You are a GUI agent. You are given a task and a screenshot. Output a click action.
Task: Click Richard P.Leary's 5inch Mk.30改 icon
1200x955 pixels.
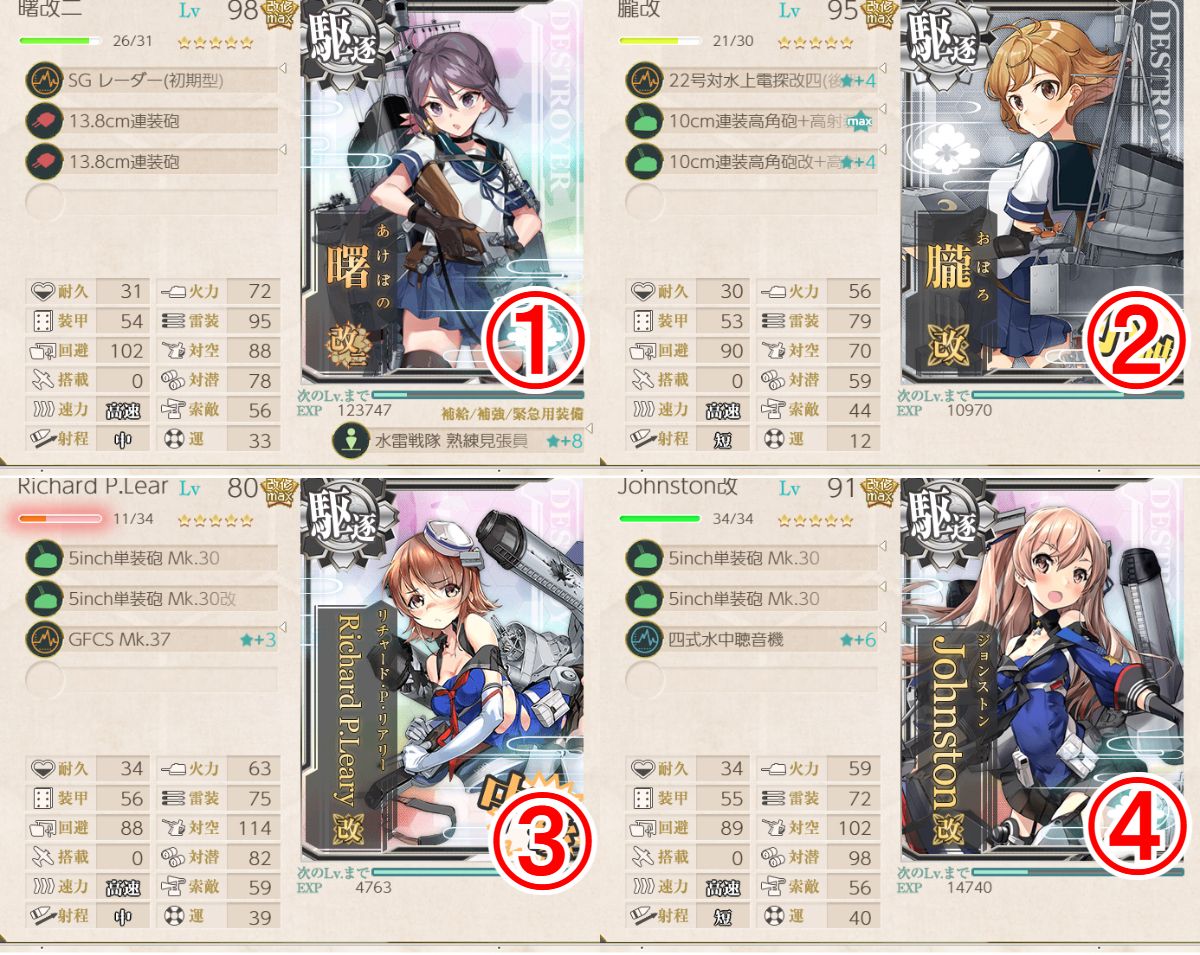[43, 598]
